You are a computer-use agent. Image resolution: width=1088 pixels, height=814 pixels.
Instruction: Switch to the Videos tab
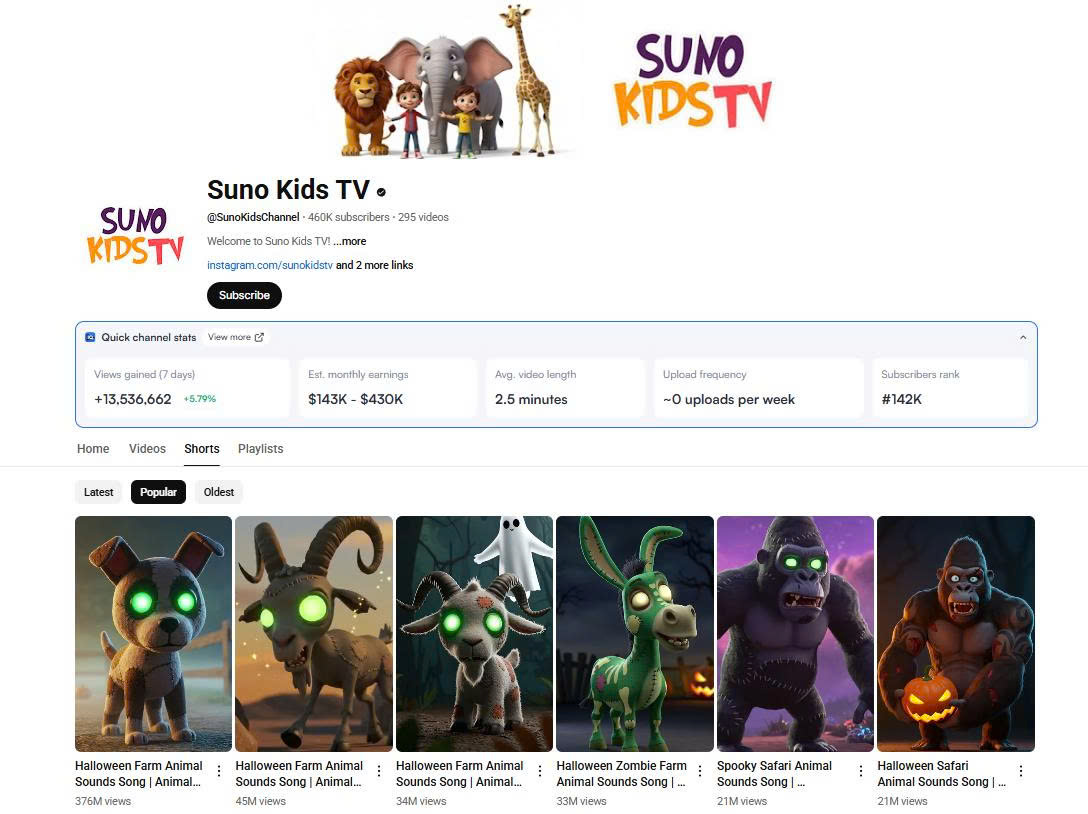pyautogui.click(x=147, y=449)
